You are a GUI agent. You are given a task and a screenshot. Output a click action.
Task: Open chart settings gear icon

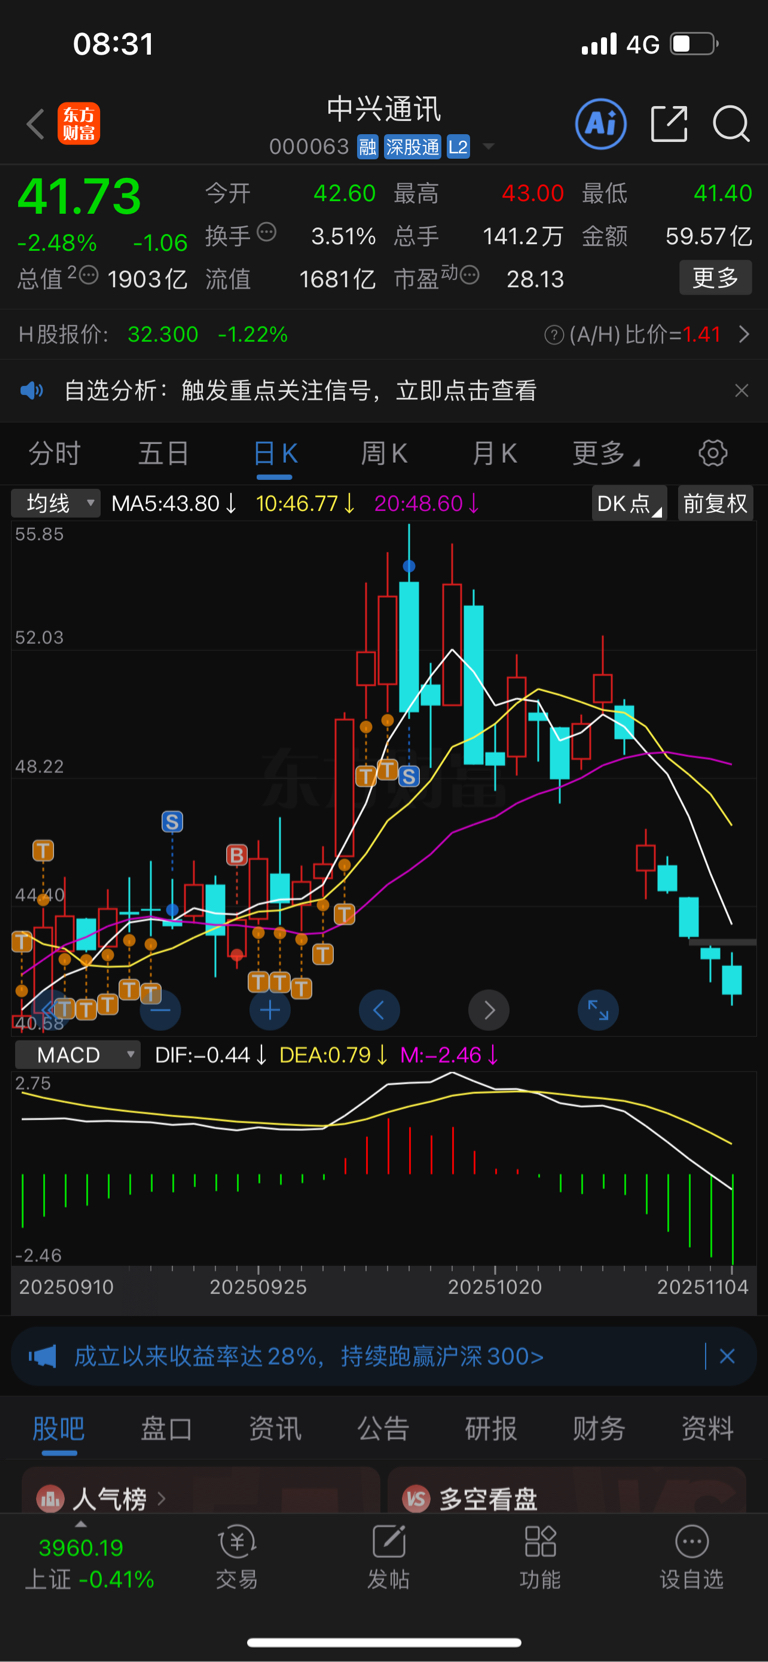pos(713,453)
